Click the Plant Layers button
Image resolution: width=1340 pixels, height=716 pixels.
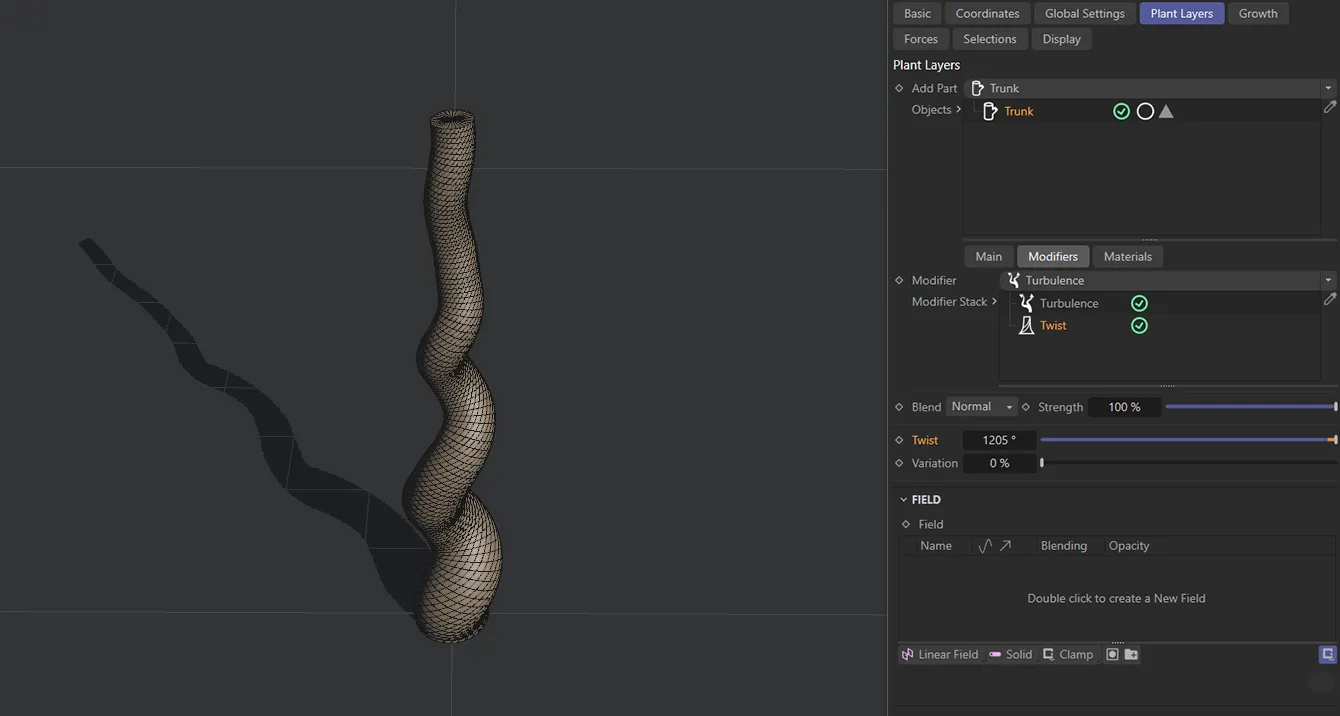pos(1181,13)
